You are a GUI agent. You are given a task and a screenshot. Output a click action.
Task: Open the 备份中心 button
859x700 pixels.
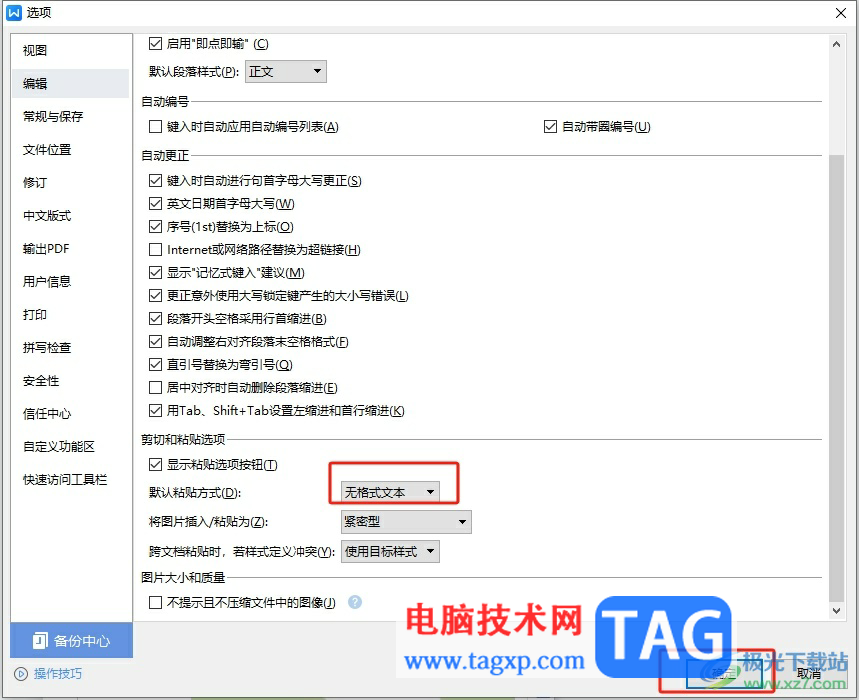71,640
